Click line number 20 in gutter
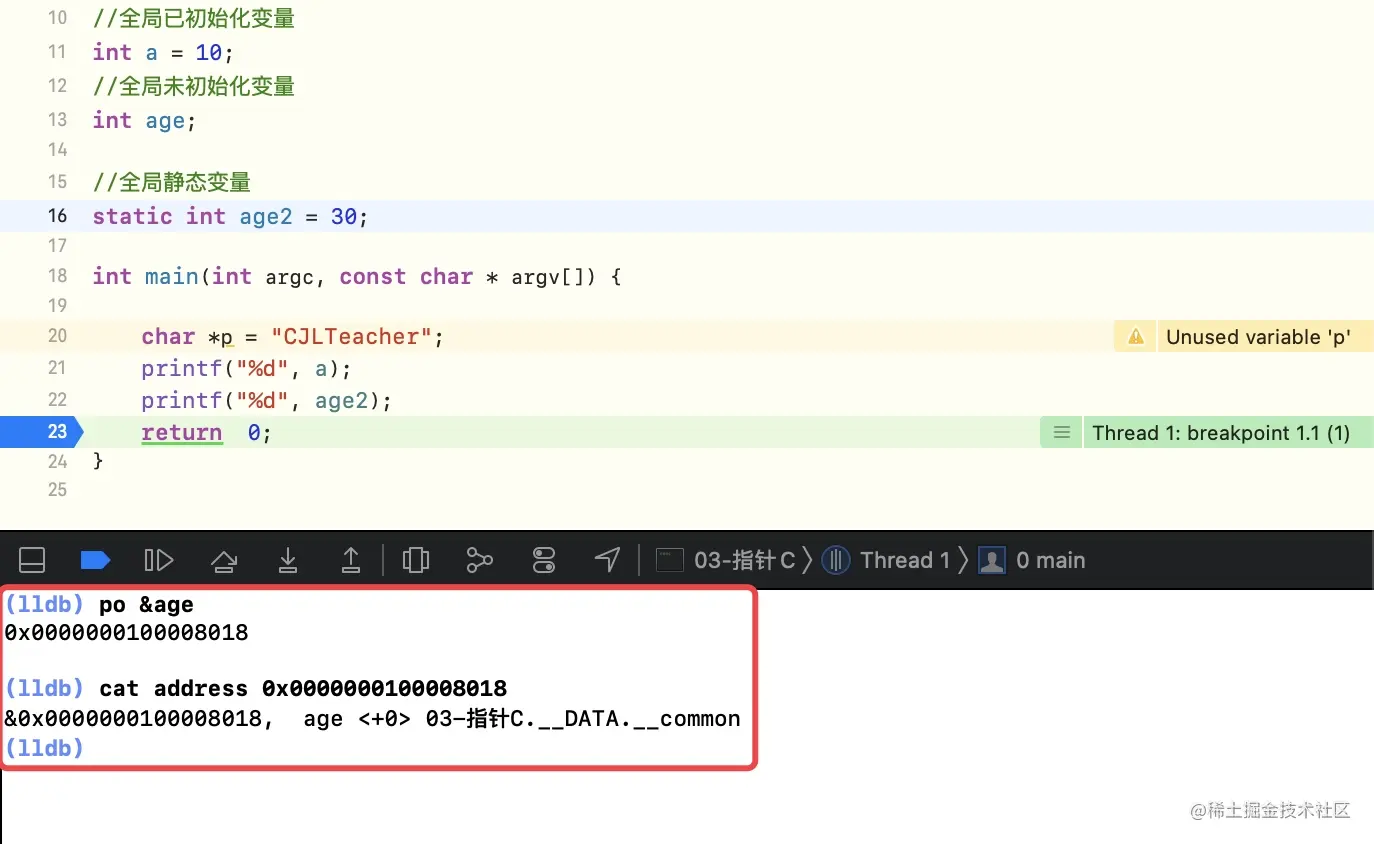The height and width of the screenshot is (844, 1374). tap(57, 336)
